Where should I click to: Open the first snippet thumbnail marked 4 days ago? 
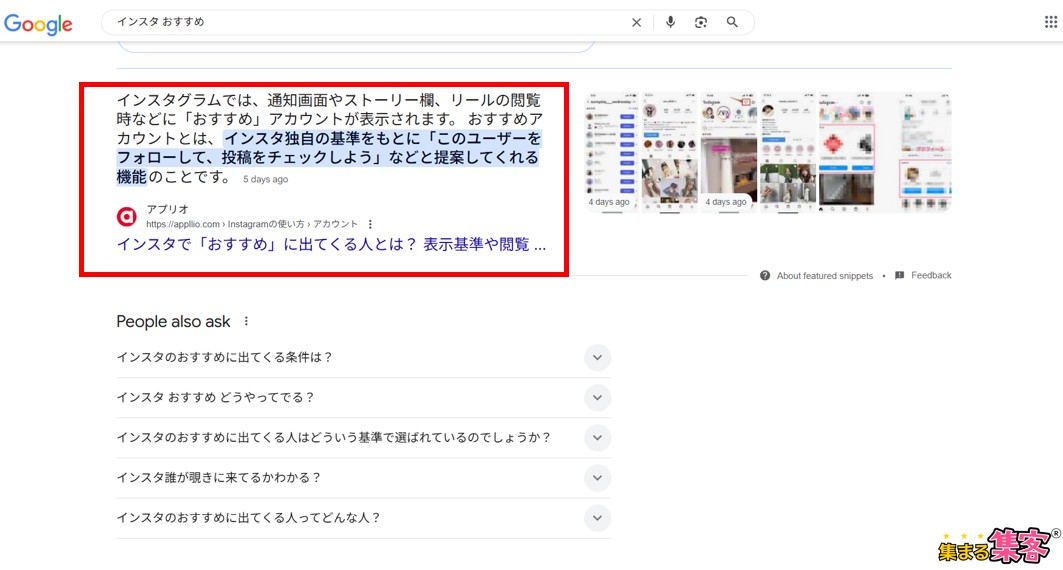coord(611,152)
